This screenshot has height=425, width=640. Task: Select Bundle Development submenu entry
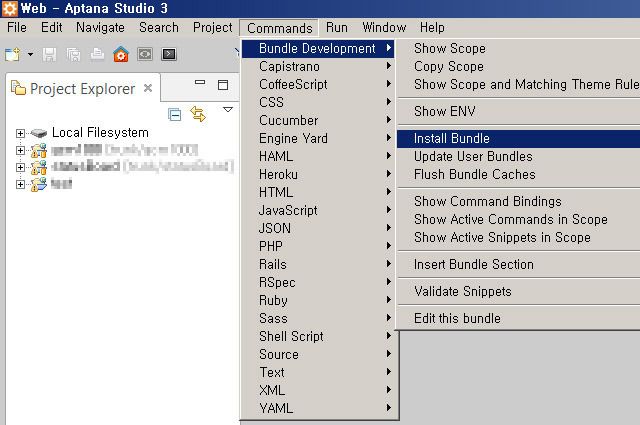(x=318, y=49)
